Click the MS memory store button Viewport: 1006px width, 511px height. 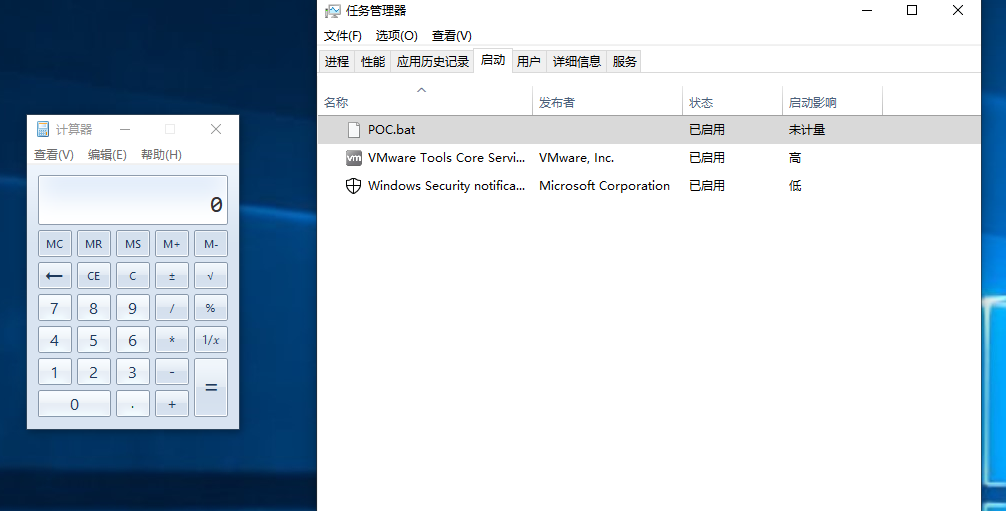[133, 244]
